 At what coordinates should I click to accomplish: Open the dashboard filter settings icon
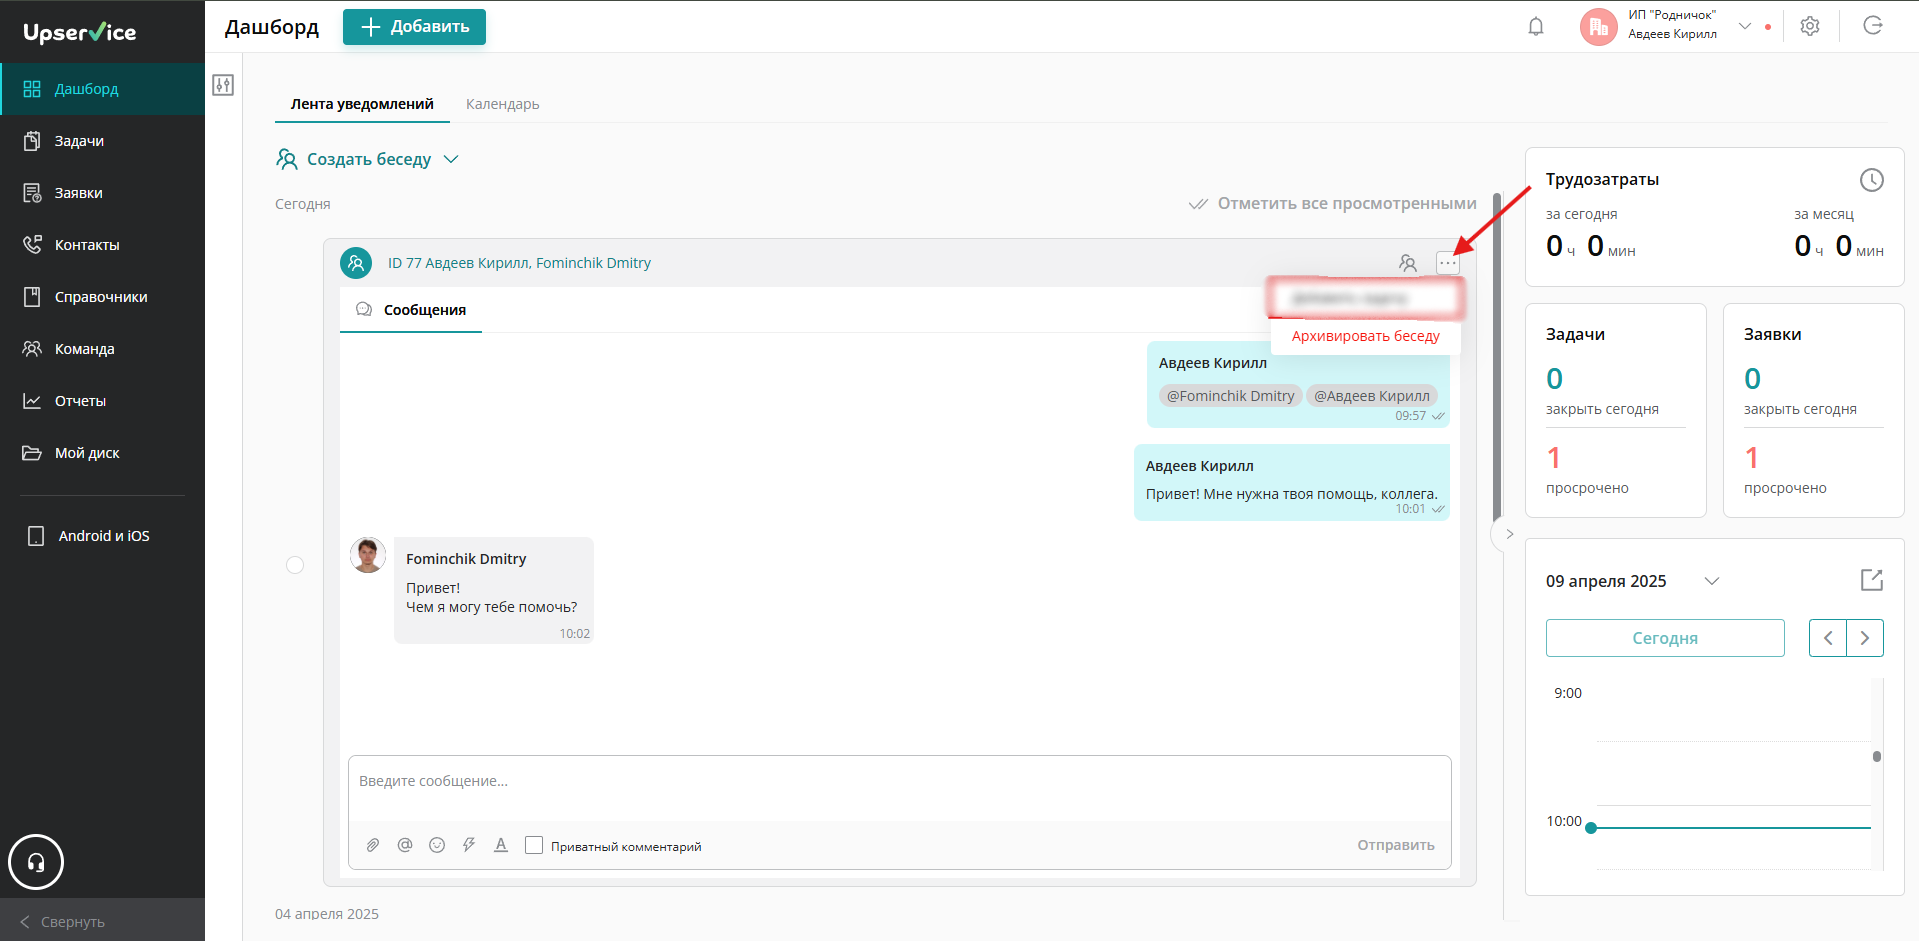click(x=223, y=85)
